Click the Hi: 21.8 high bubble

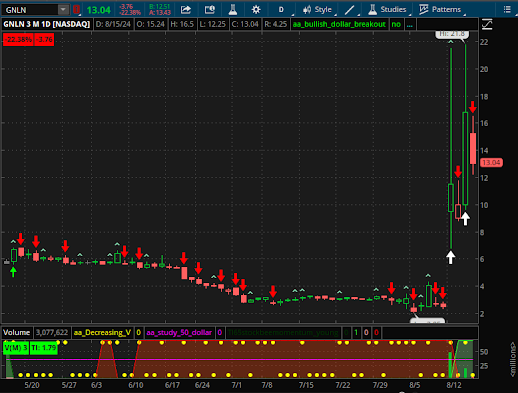tap(452, 34)
